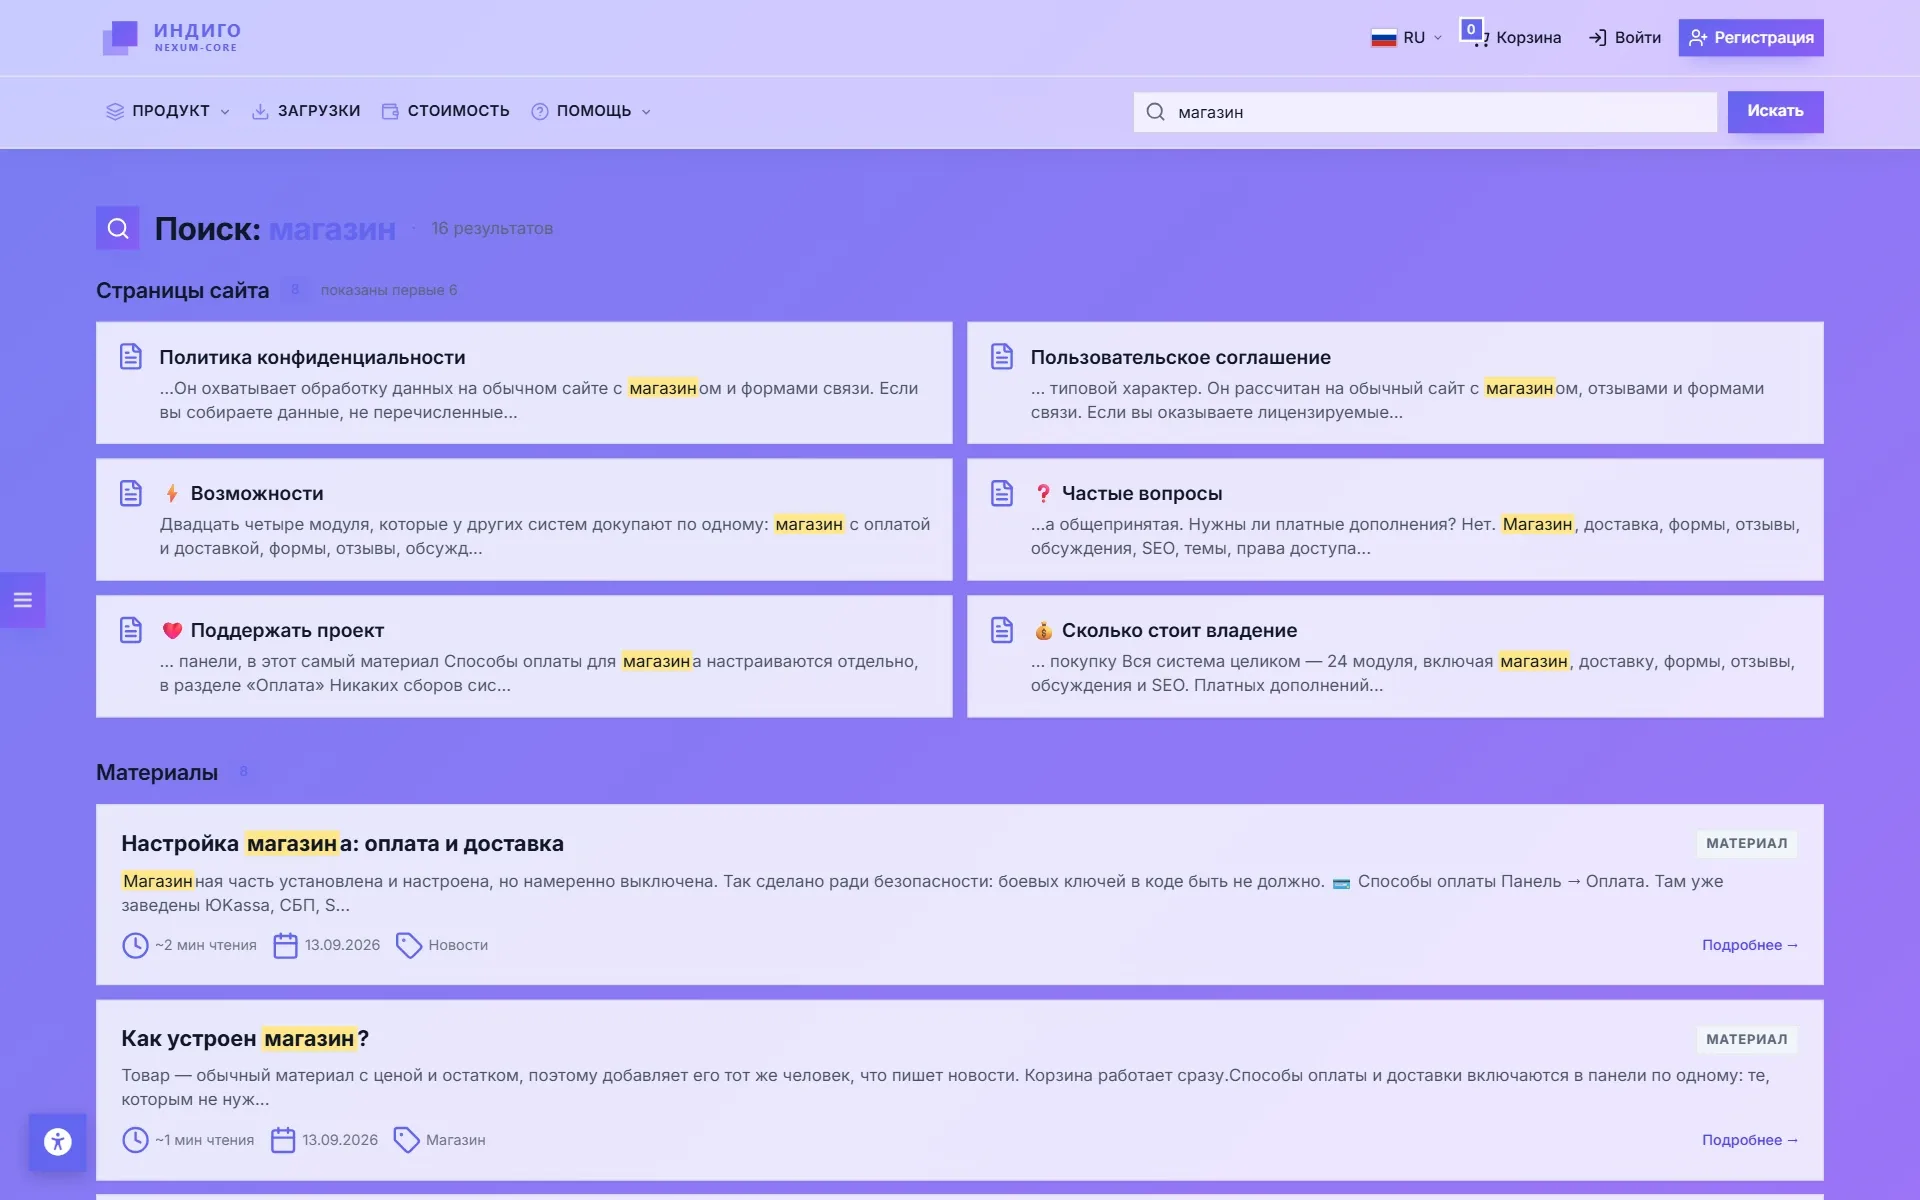The height and width of the screenshot is (1200, 1920).
Task: Open the Сколько стоит владение page result
Action: 1395,656
